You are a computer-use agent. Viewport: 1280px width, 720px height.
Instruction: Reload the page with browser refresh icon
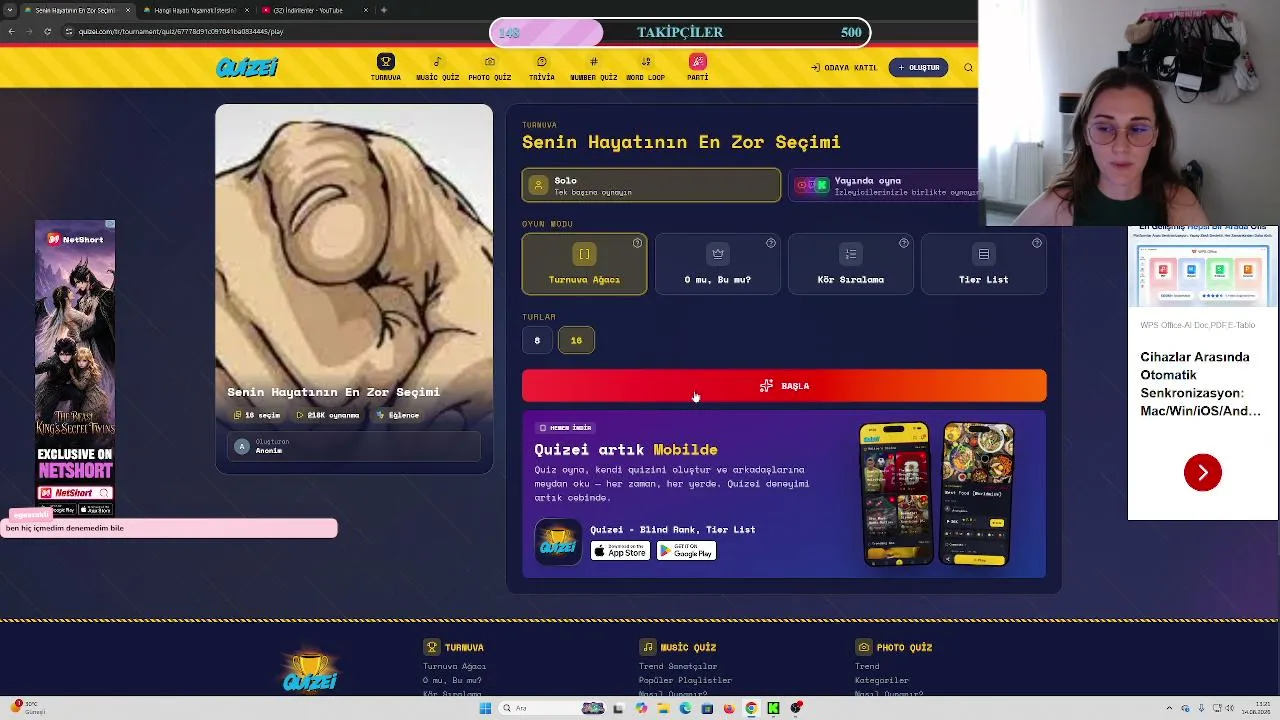click(x=47, y=31)
